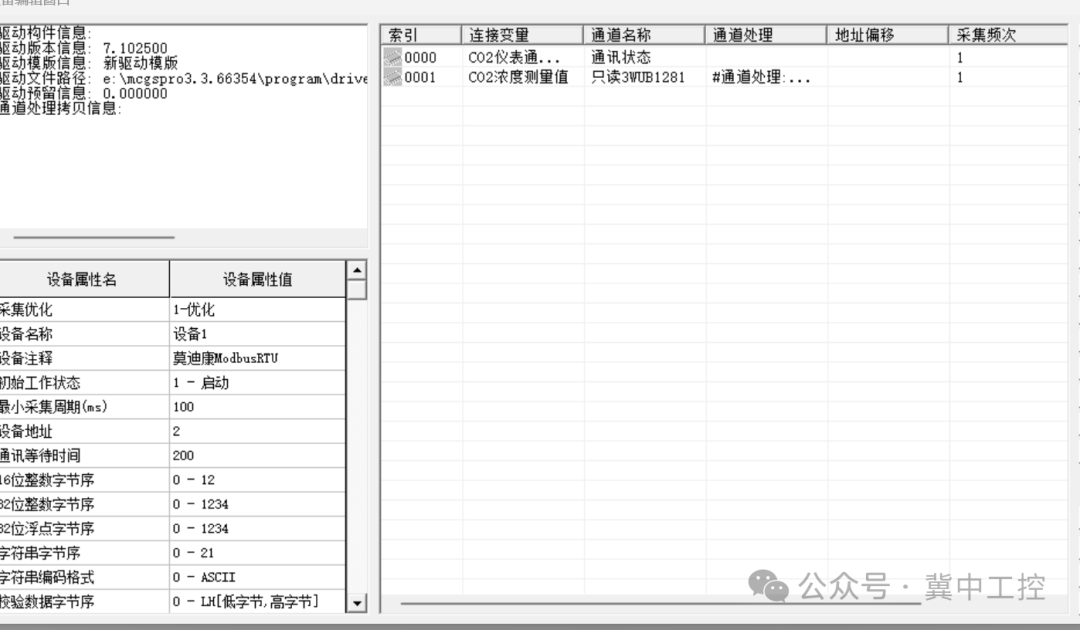1080x630 pixels.
Task: Click the 通道处理 column header
Action: pos(766,34)
